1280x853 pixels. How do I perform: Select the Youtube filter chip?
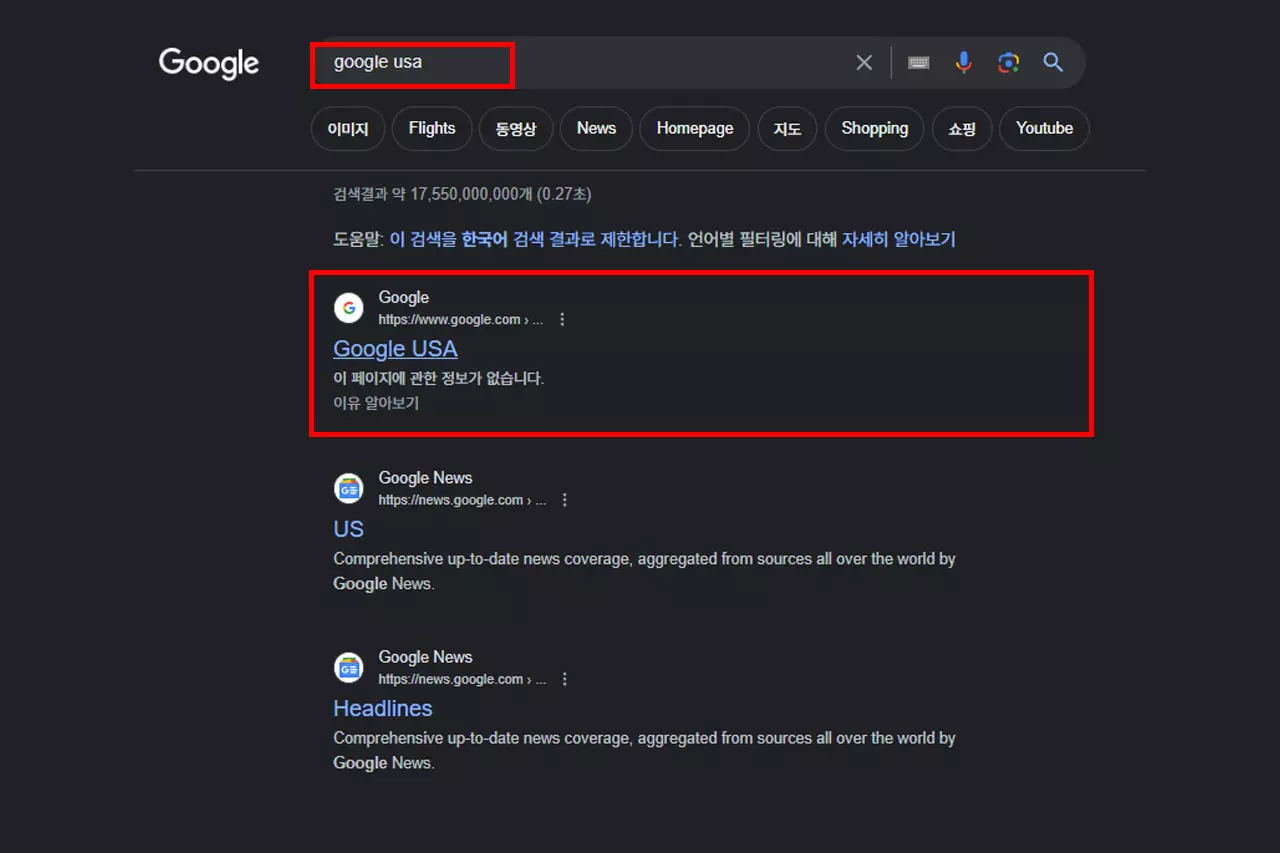coord(1044,128)
